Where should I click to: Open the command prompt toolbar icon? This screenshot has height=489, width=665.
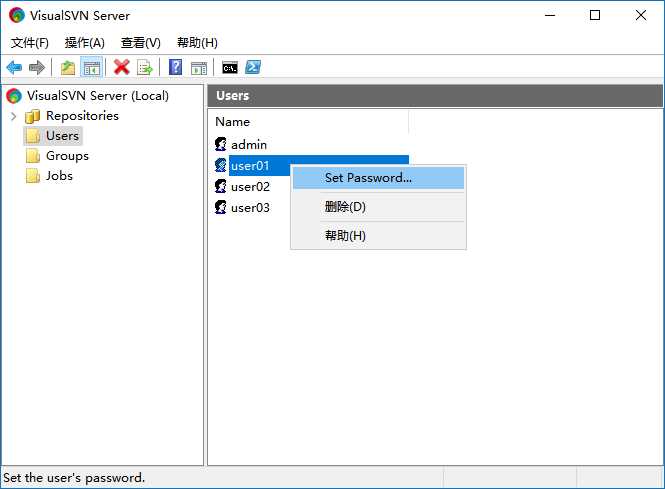click(230, 67)
